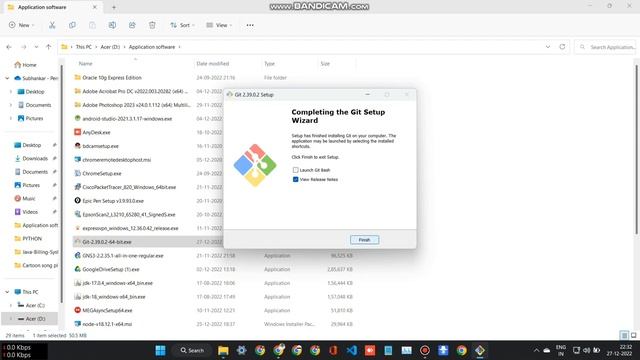Expand the address bar history dropdown
The width and height of the screenshot is (640, 360).
click(548, 47)
